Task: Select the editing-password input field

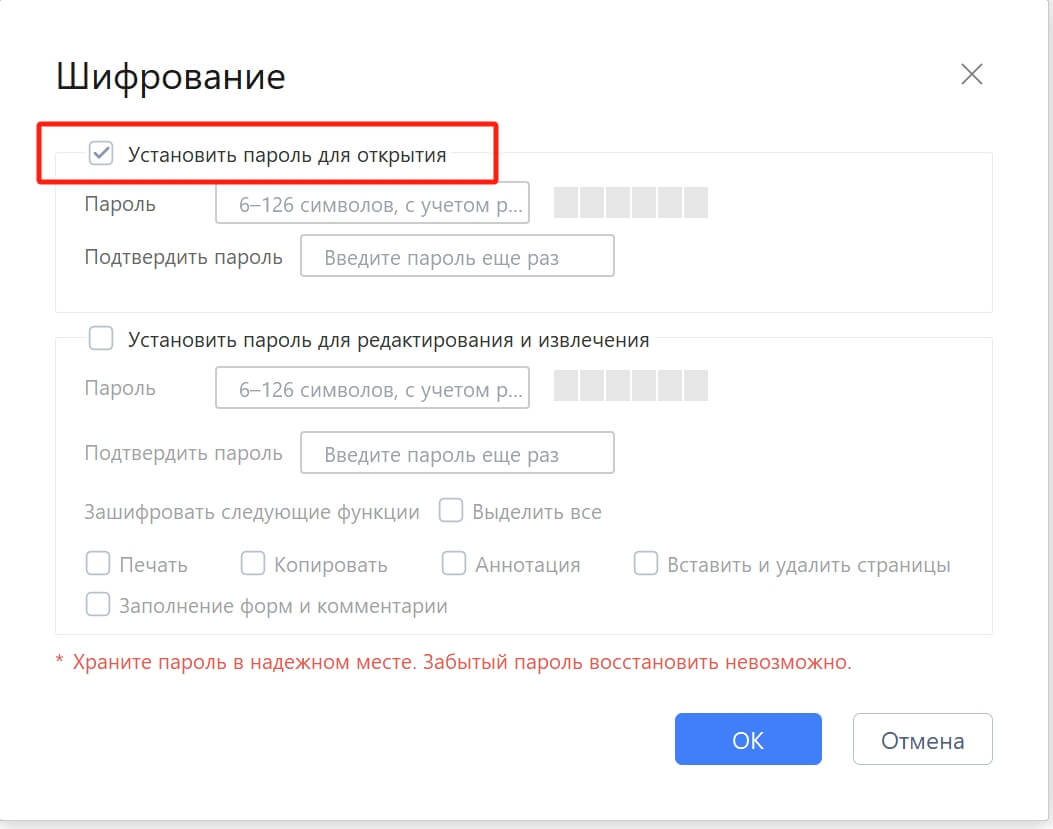Action: coord(372,388)
